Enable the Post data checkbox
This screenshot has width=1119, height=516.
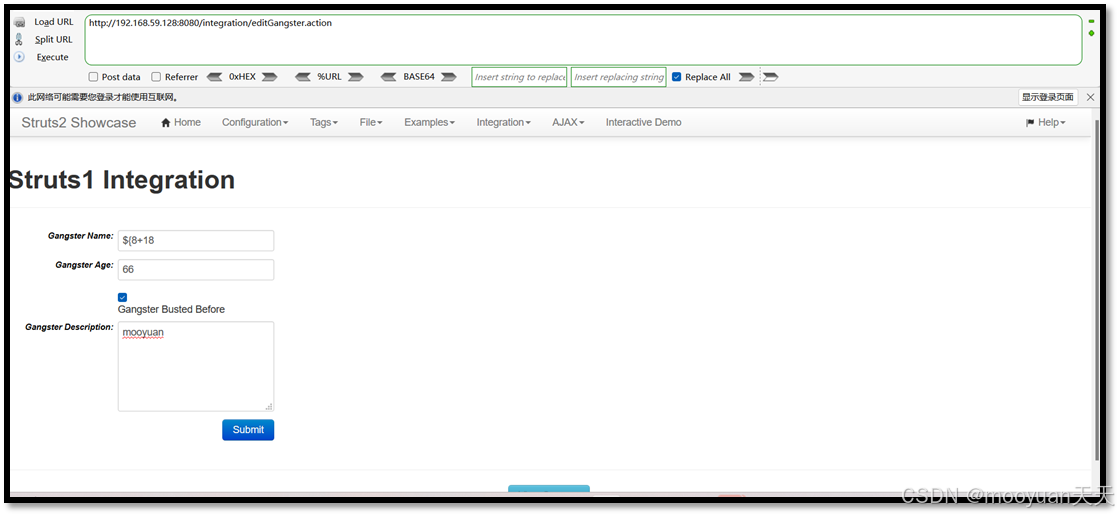tap(93, 77)
